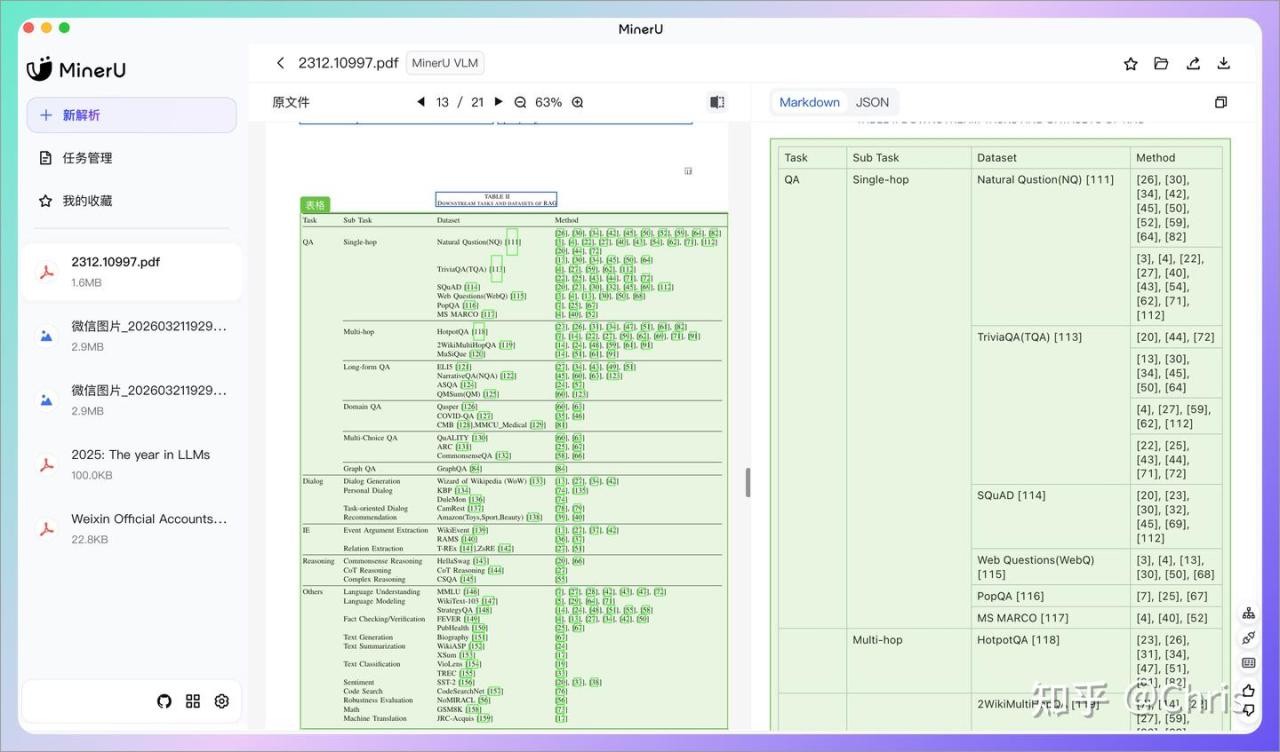
Task: Copy the Markdown output content
Action: pos(1220,102)
